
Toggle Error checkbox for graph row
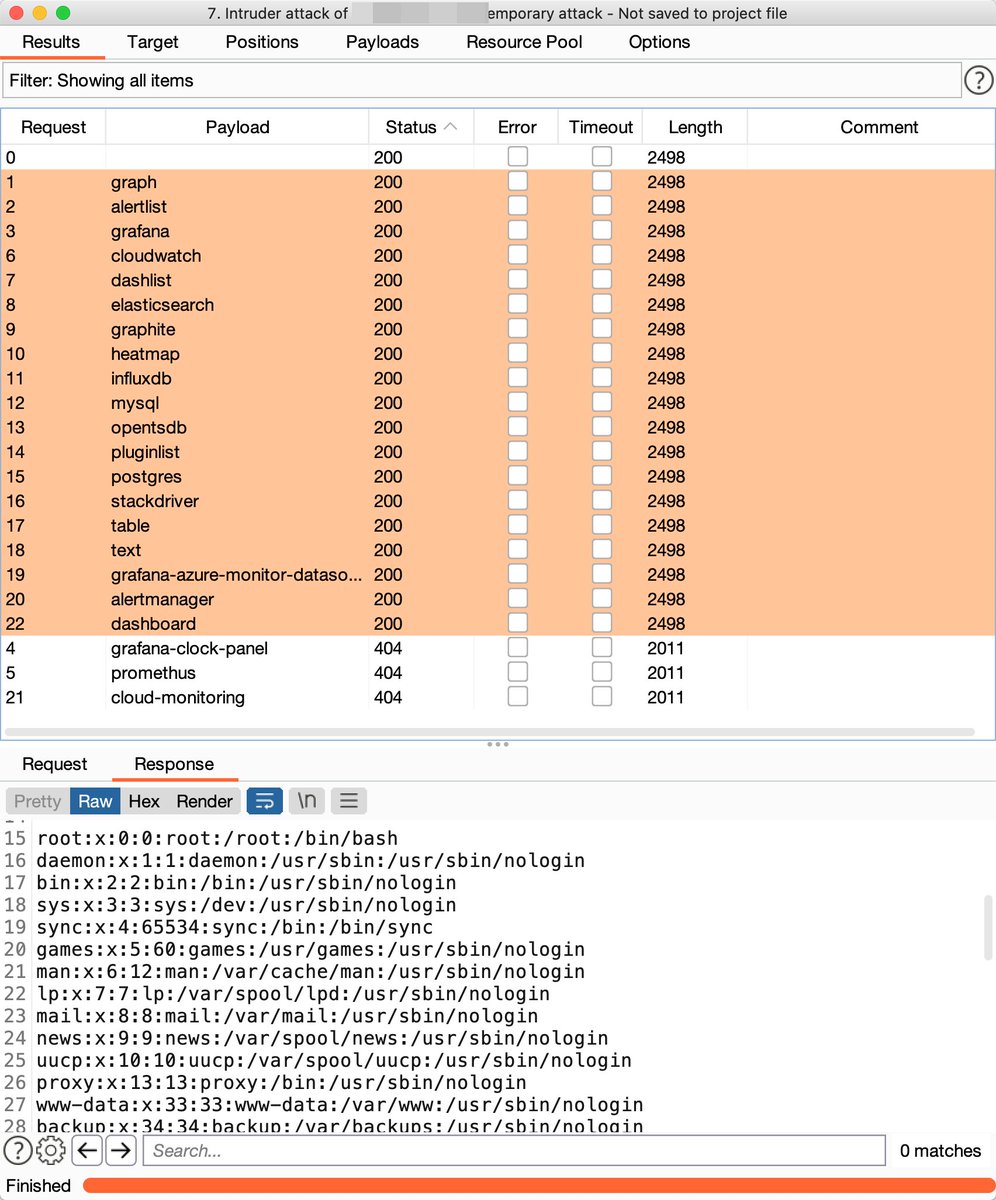click(517, 181)
